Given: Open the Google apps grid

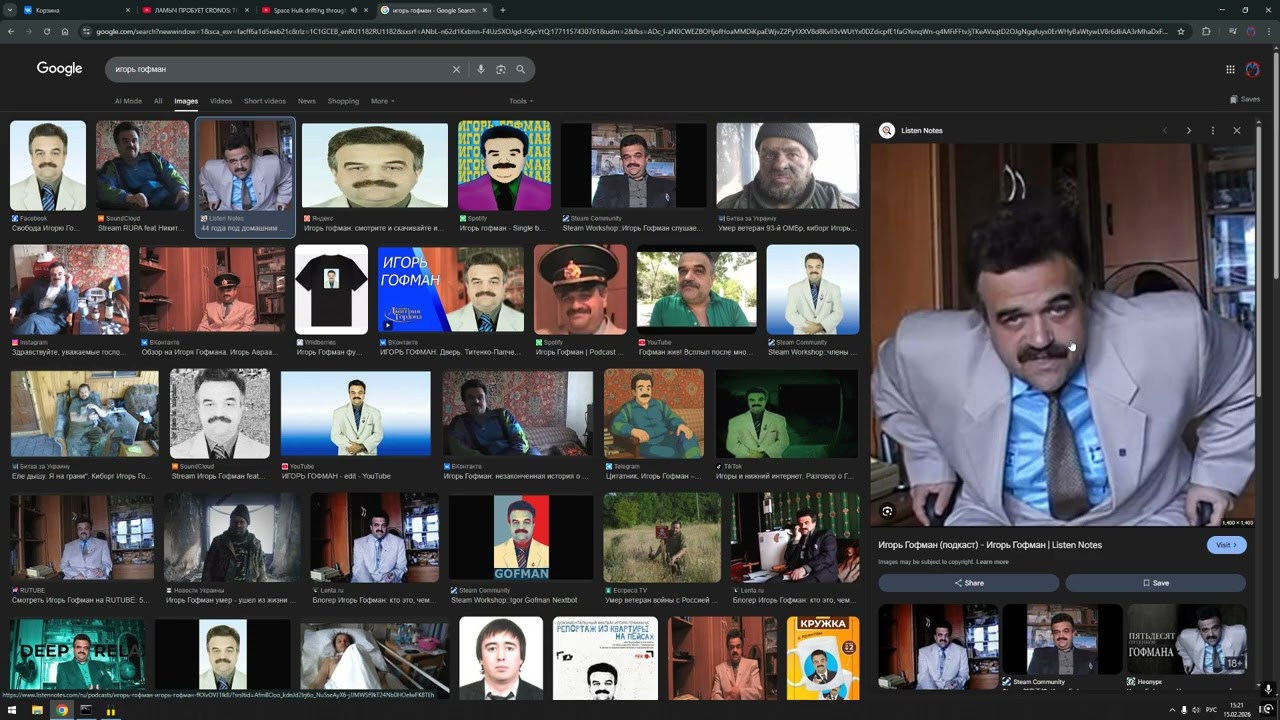Looking at the screenshot, I should [1230, 69].
